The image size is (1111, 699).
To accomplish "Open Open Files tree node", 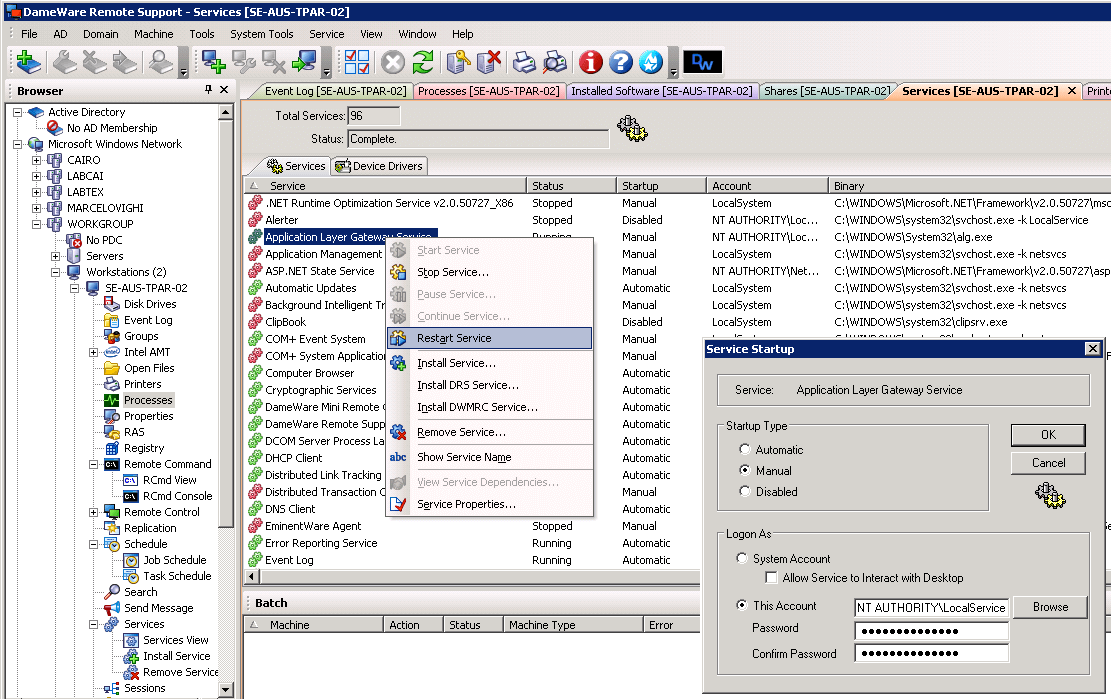I will point(149,368).
